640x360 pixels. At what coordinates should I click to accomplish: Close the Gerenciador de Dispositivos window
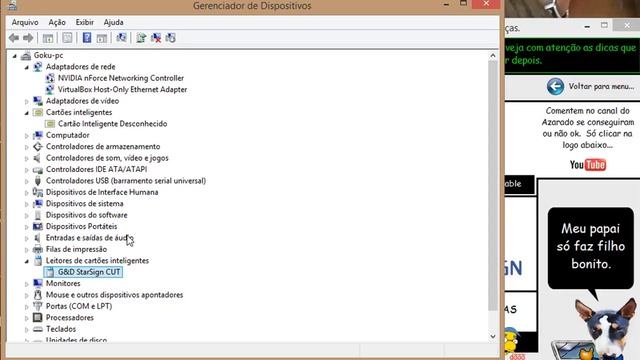coord(486,4)
